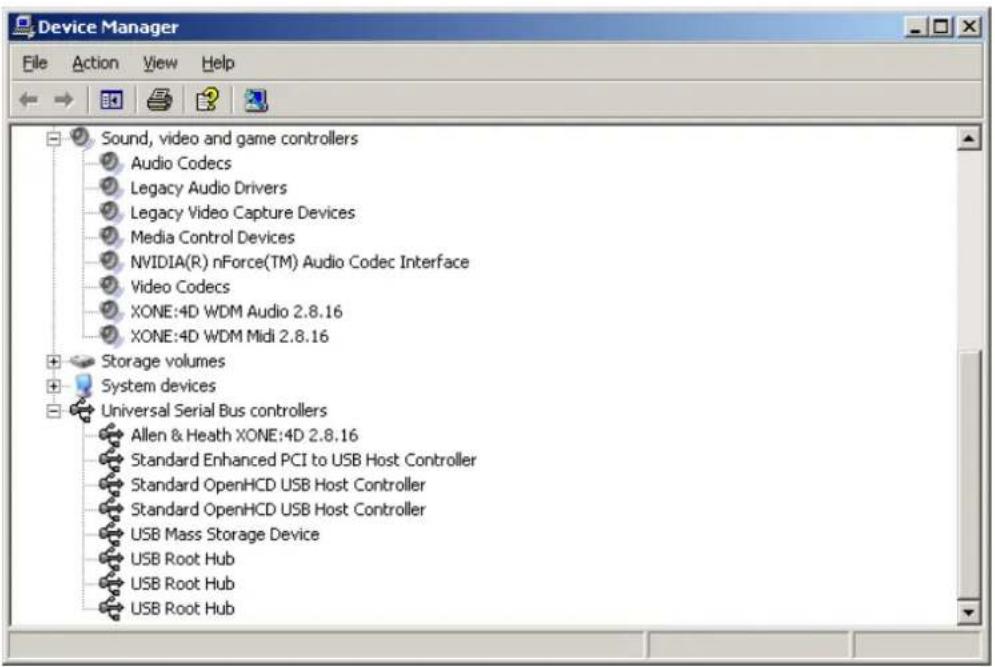
Task: Select Storage volumes label
Action: [163, 361]
